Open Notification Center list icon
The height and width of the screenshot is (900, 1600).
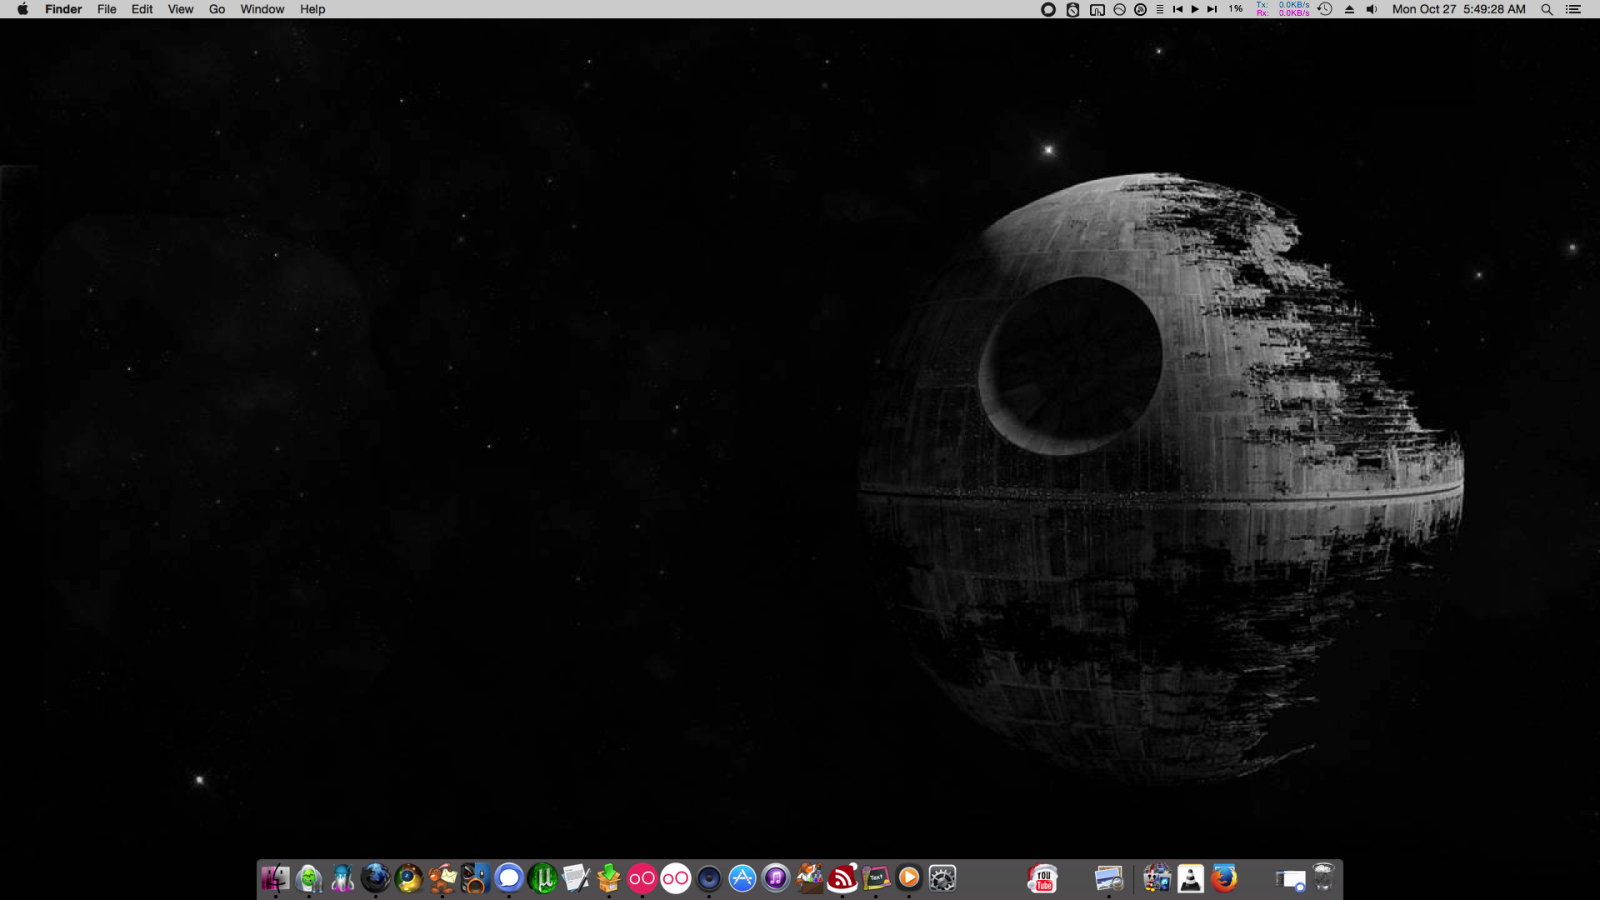tap(1573, 9)
